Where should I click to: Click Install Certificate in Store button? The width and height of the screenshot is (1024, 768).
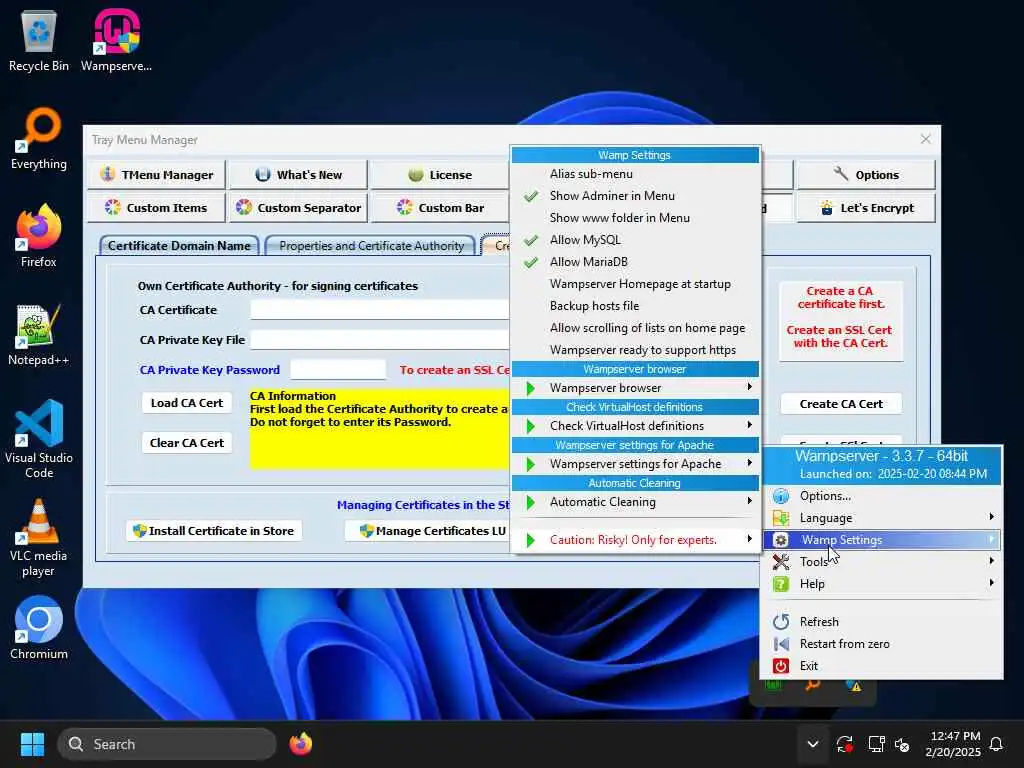click(x=214, y=531)
